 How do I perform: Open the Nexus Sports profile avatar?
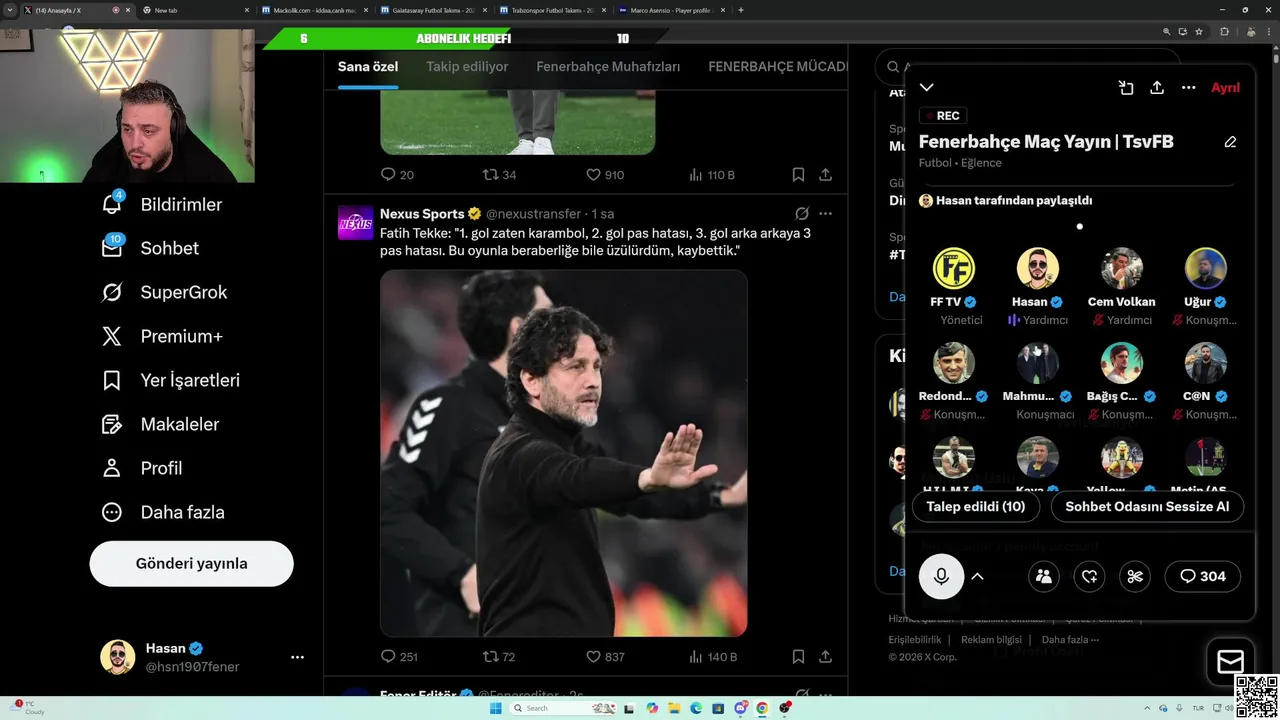(355, 223)
